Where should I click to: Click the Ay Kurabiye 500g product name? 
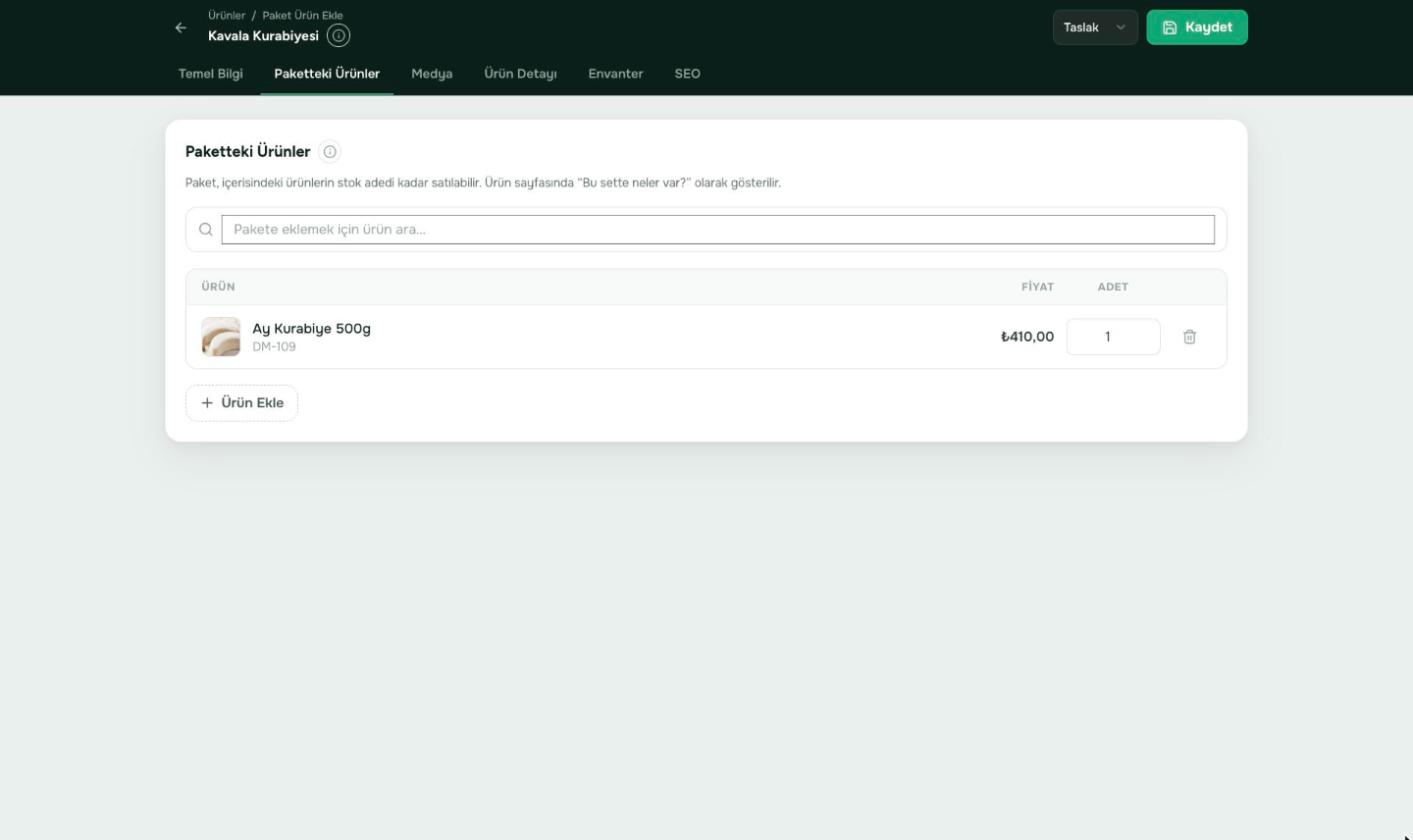pyautogui.click(x=312, y=329)
